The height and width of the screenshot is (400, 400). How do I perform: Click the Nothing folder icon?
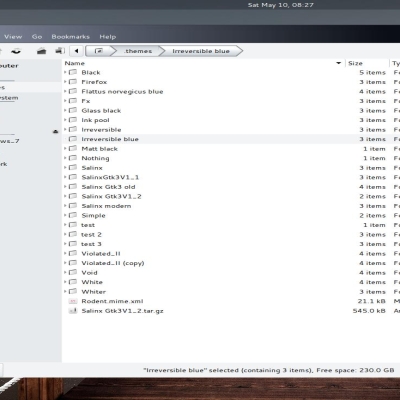(x=73, y=158)
